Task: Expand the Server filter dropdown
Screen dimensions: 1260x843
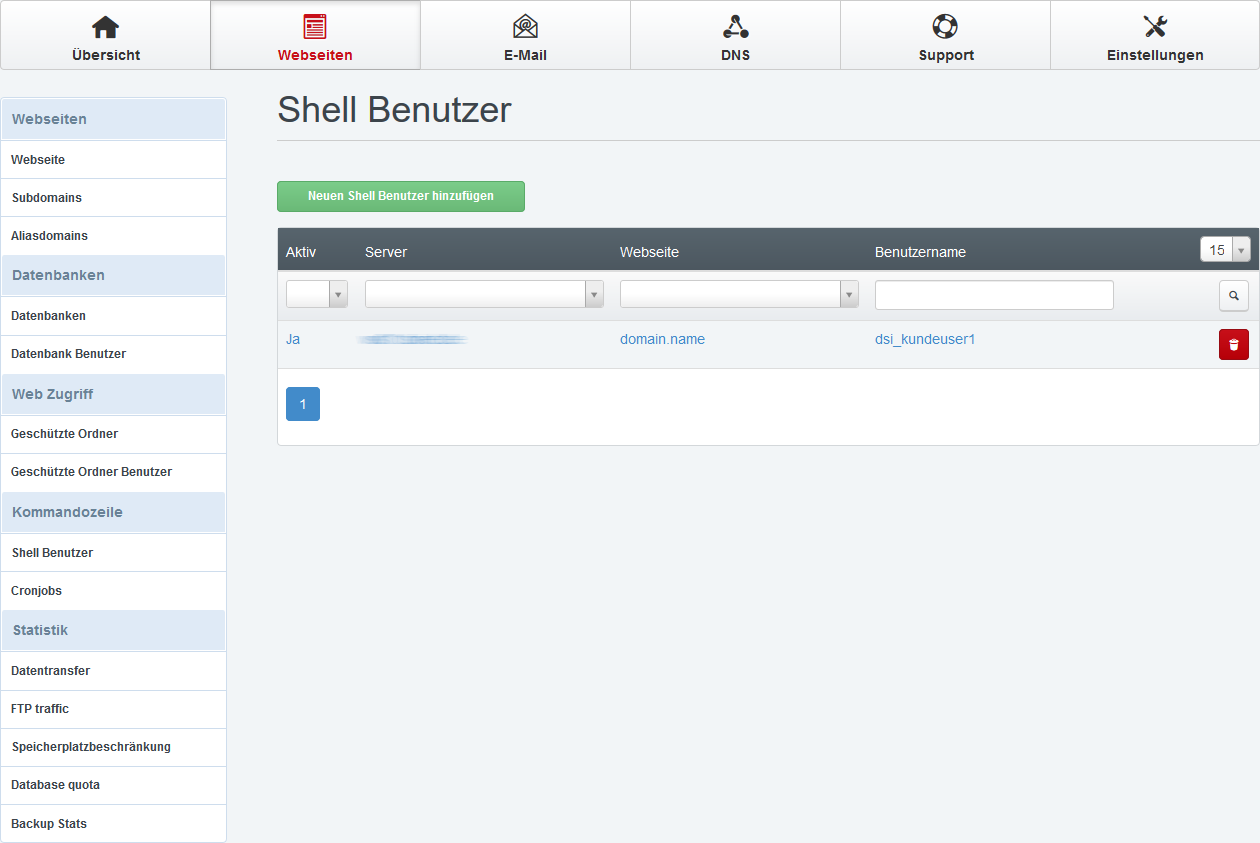Action: coord(484,294)
